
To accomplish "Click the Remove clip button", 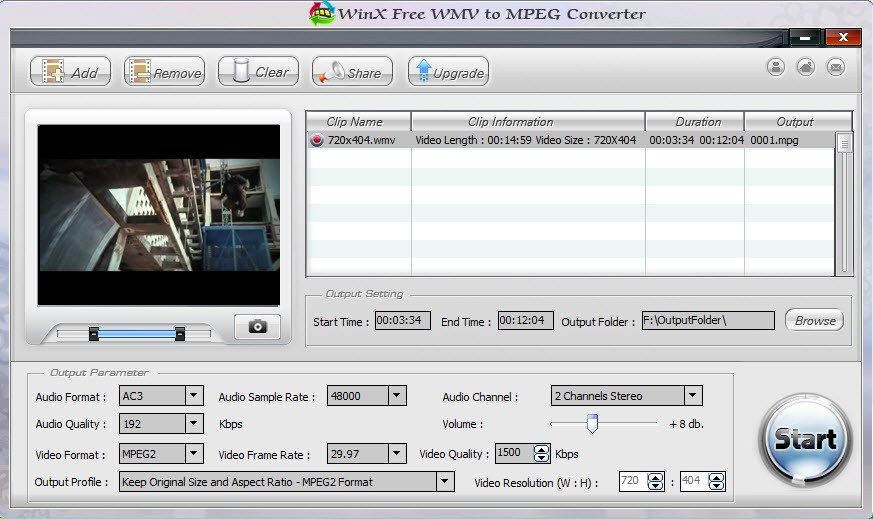I will click(165, 72).
